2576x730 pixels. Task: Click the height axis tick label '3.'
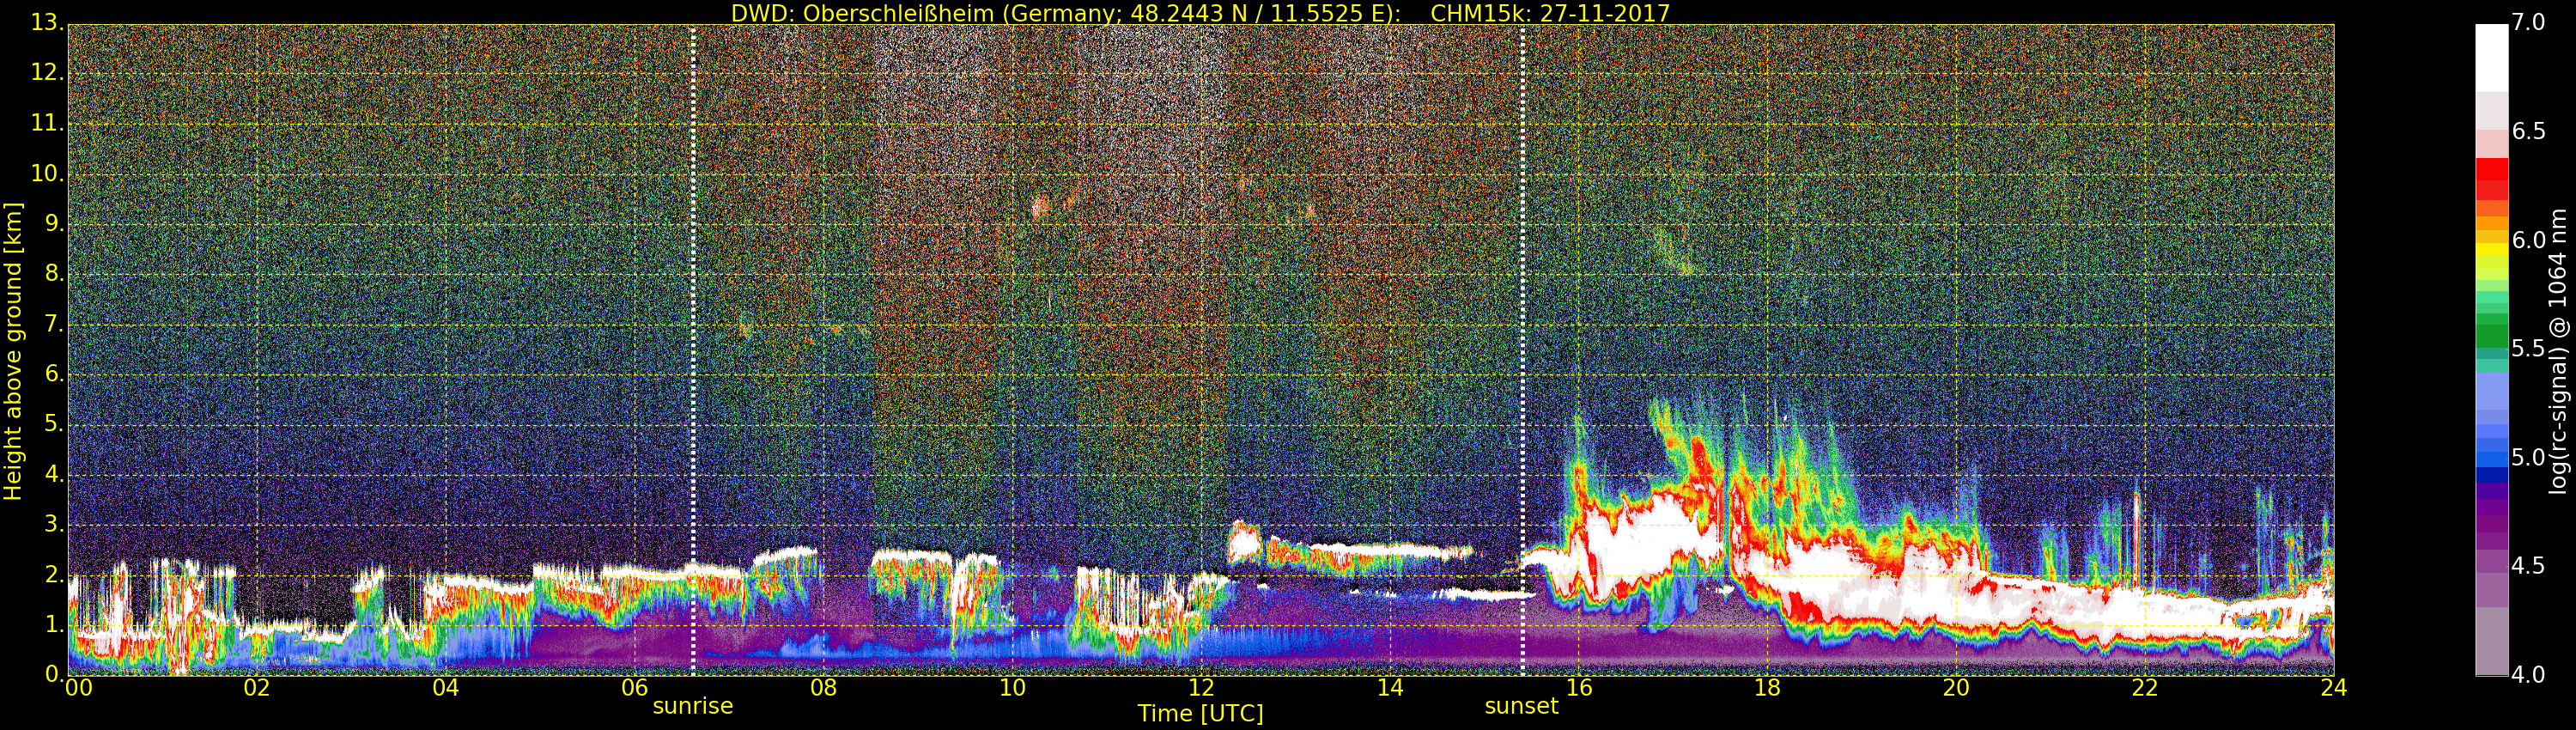tap(54, 524)
